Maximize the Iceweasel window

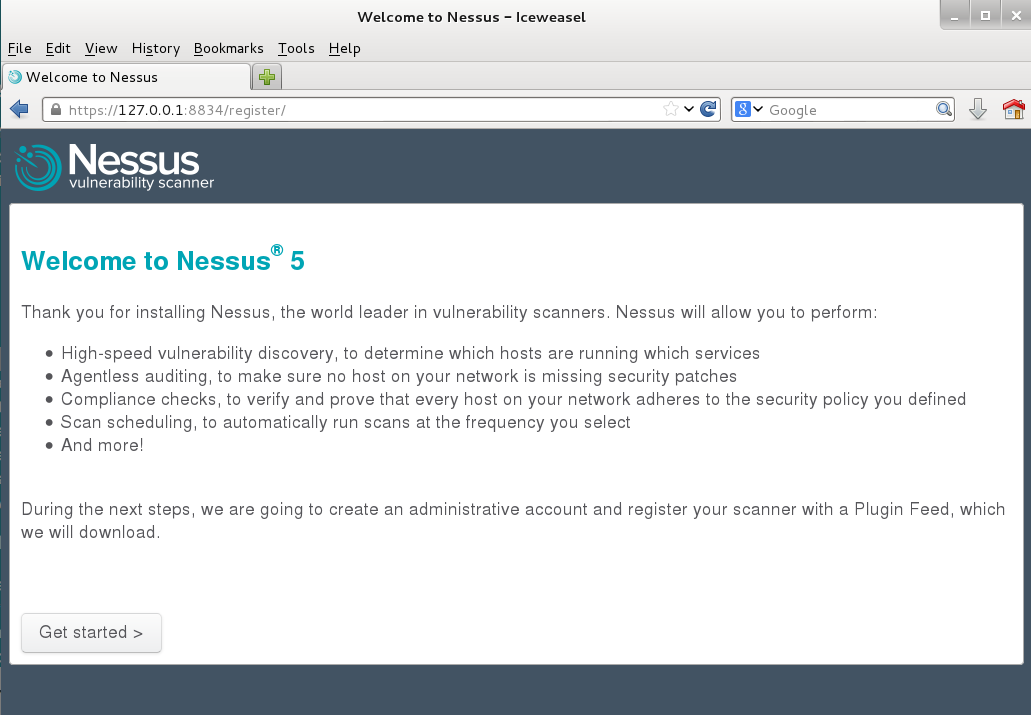point(985,16)
